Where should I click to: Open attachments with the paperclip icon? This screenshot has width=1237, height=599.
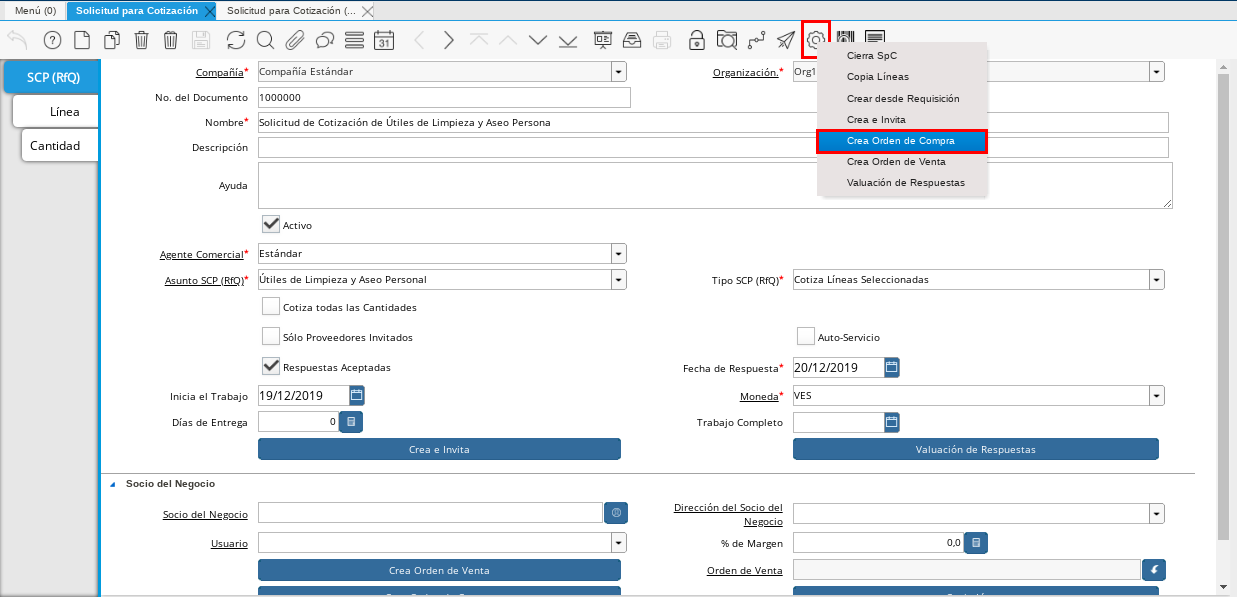point(295,40)
